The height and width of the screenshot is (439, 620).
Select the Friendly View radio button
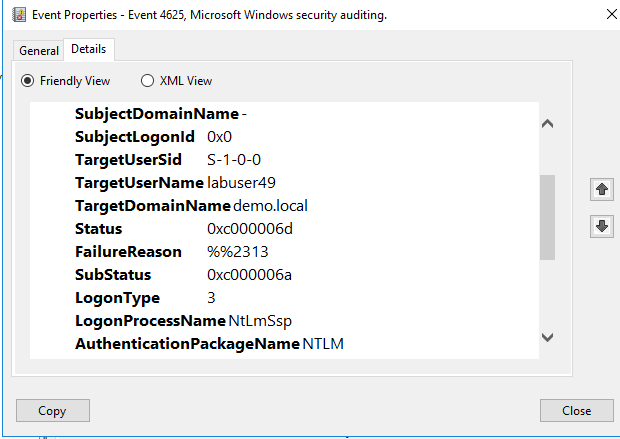pos(27,81)
